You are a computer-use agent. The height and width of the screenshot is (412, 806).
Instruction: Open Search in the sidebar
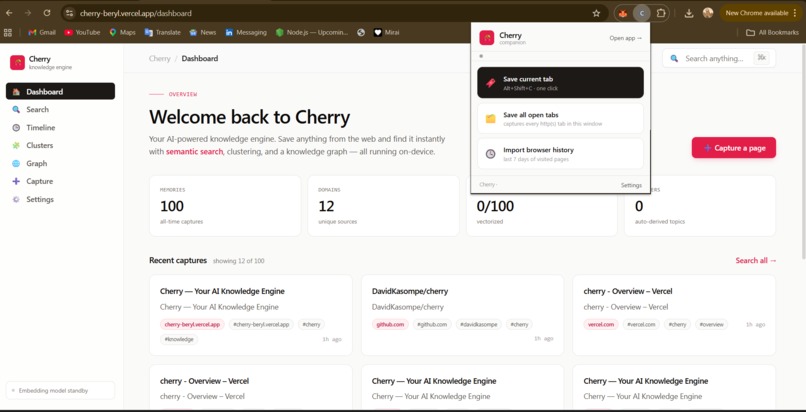60,109
